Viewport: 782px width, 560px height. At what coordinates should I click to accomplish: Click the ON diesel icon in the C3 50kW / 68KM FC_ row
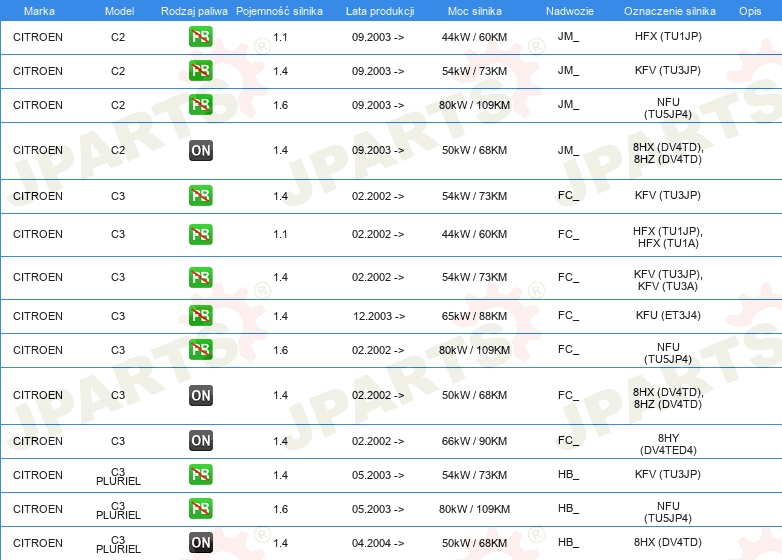[x=200, y=395]
